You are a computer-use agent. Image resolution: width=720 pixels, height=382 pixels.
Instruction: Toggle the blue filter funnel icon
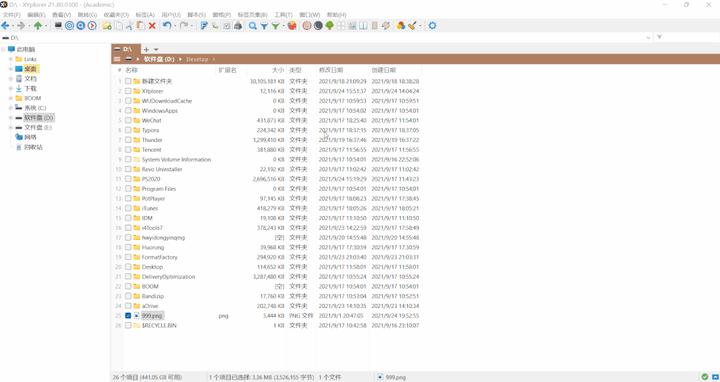264,26
